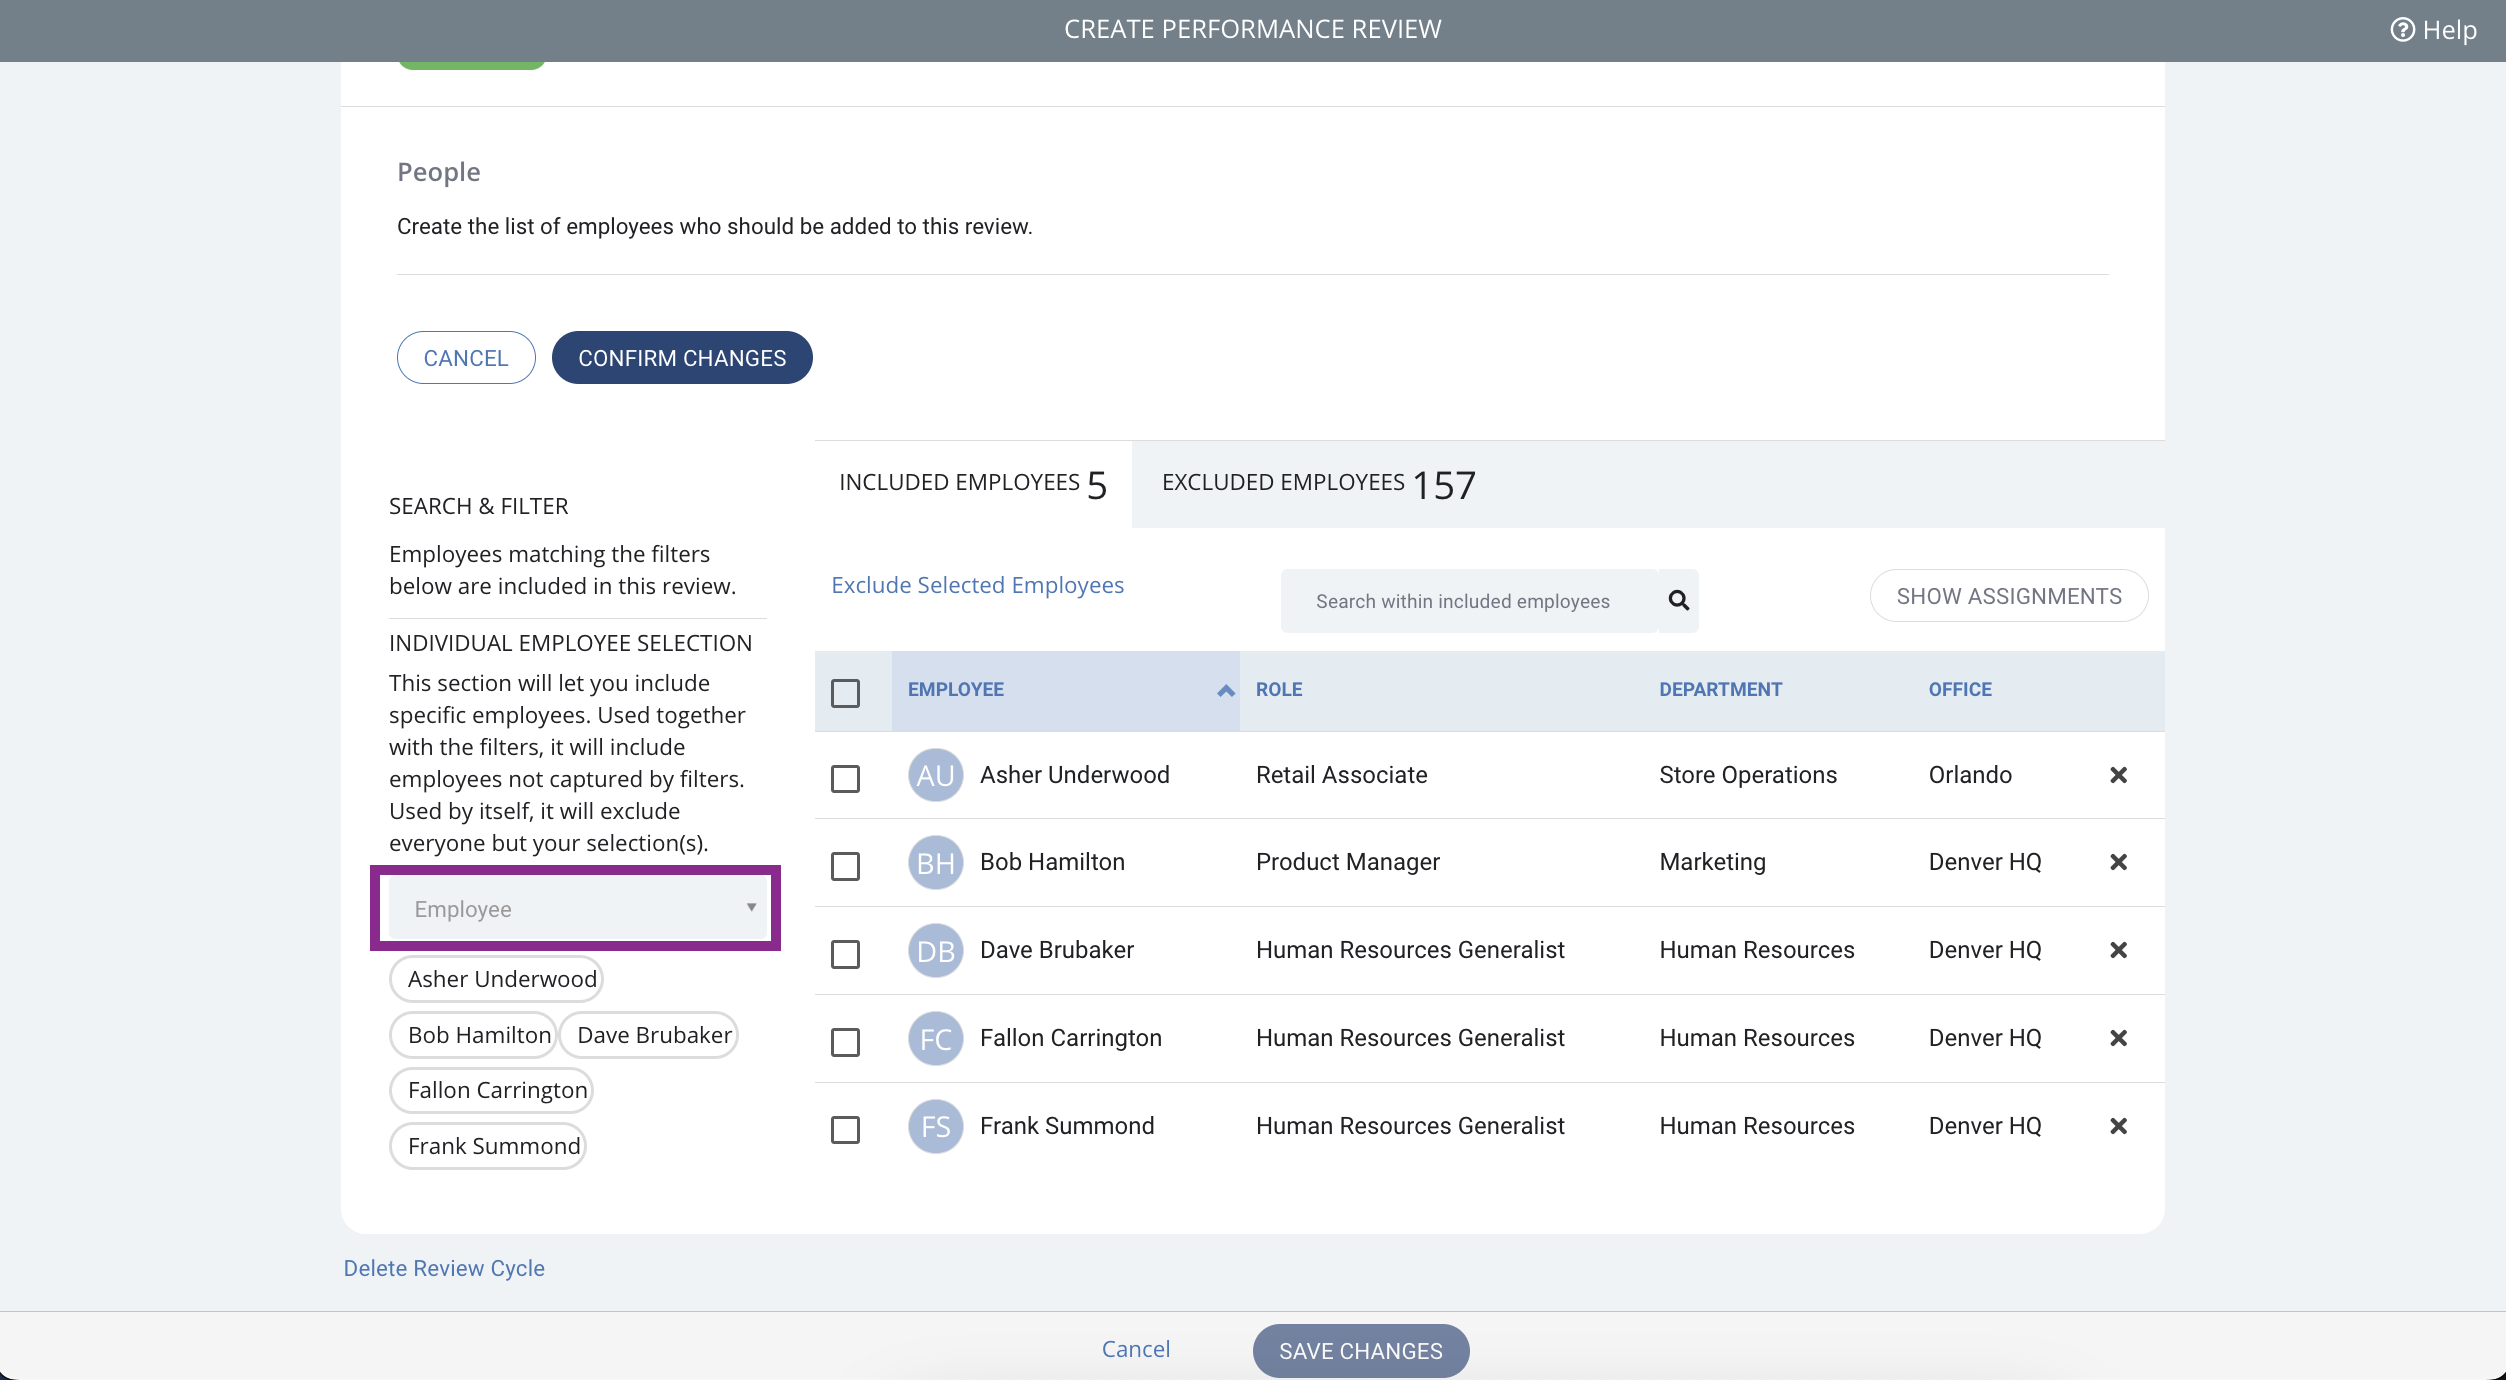Switch to the Excluded Employees tab

[1318, 484]
